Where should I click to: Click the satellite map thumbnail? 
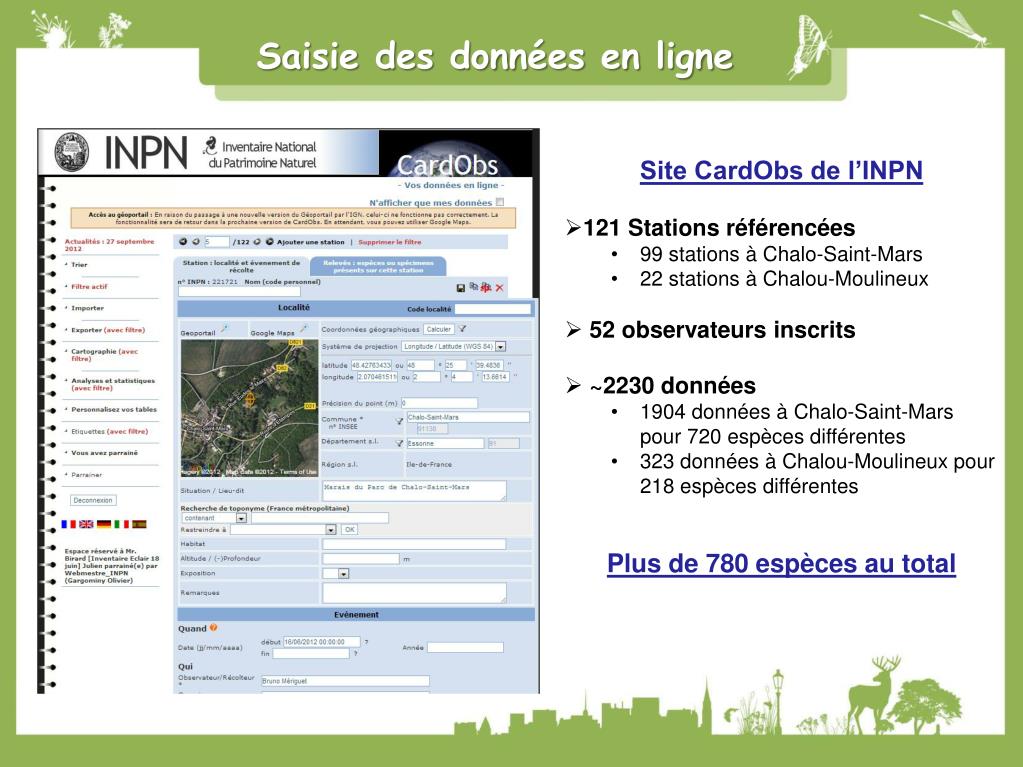249,408
